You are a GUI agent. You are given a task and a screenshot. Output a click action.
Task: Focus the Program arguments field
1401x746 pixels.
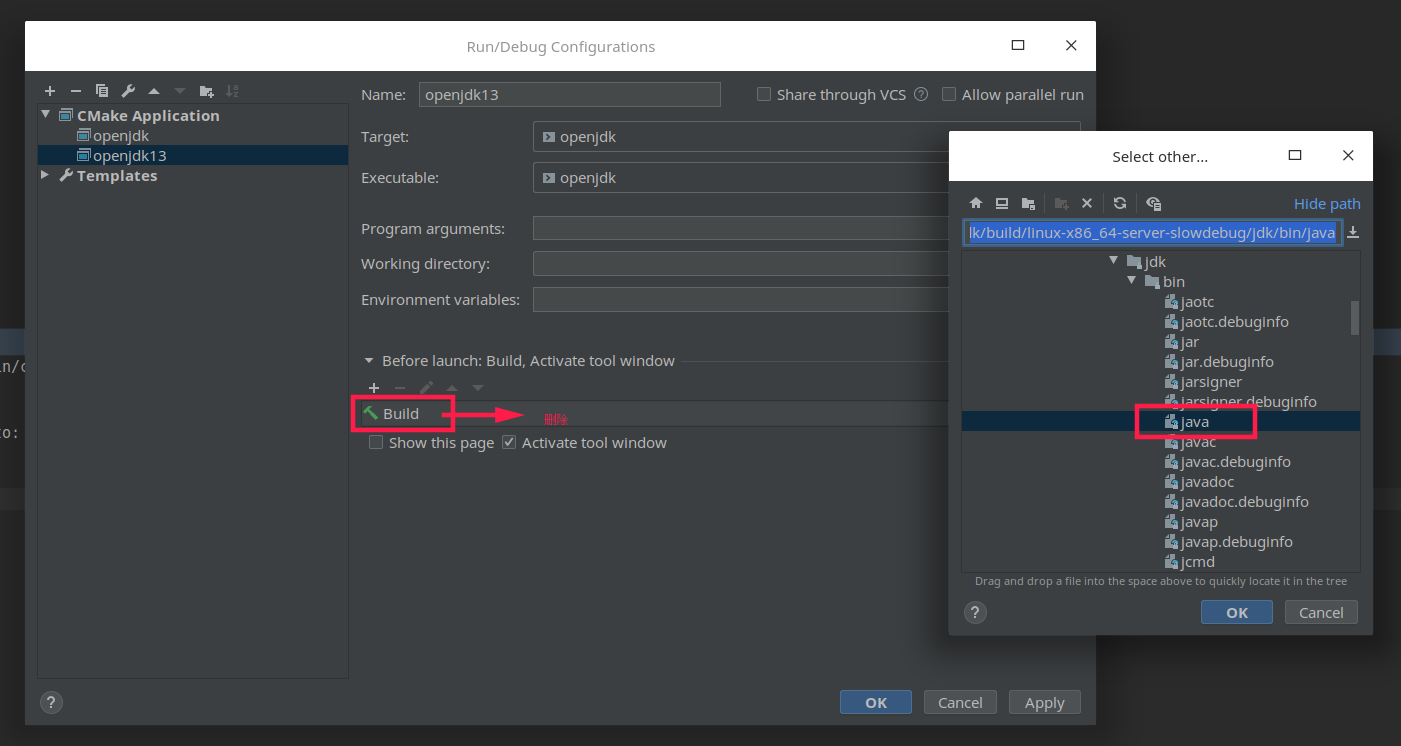tap(740, 228)
